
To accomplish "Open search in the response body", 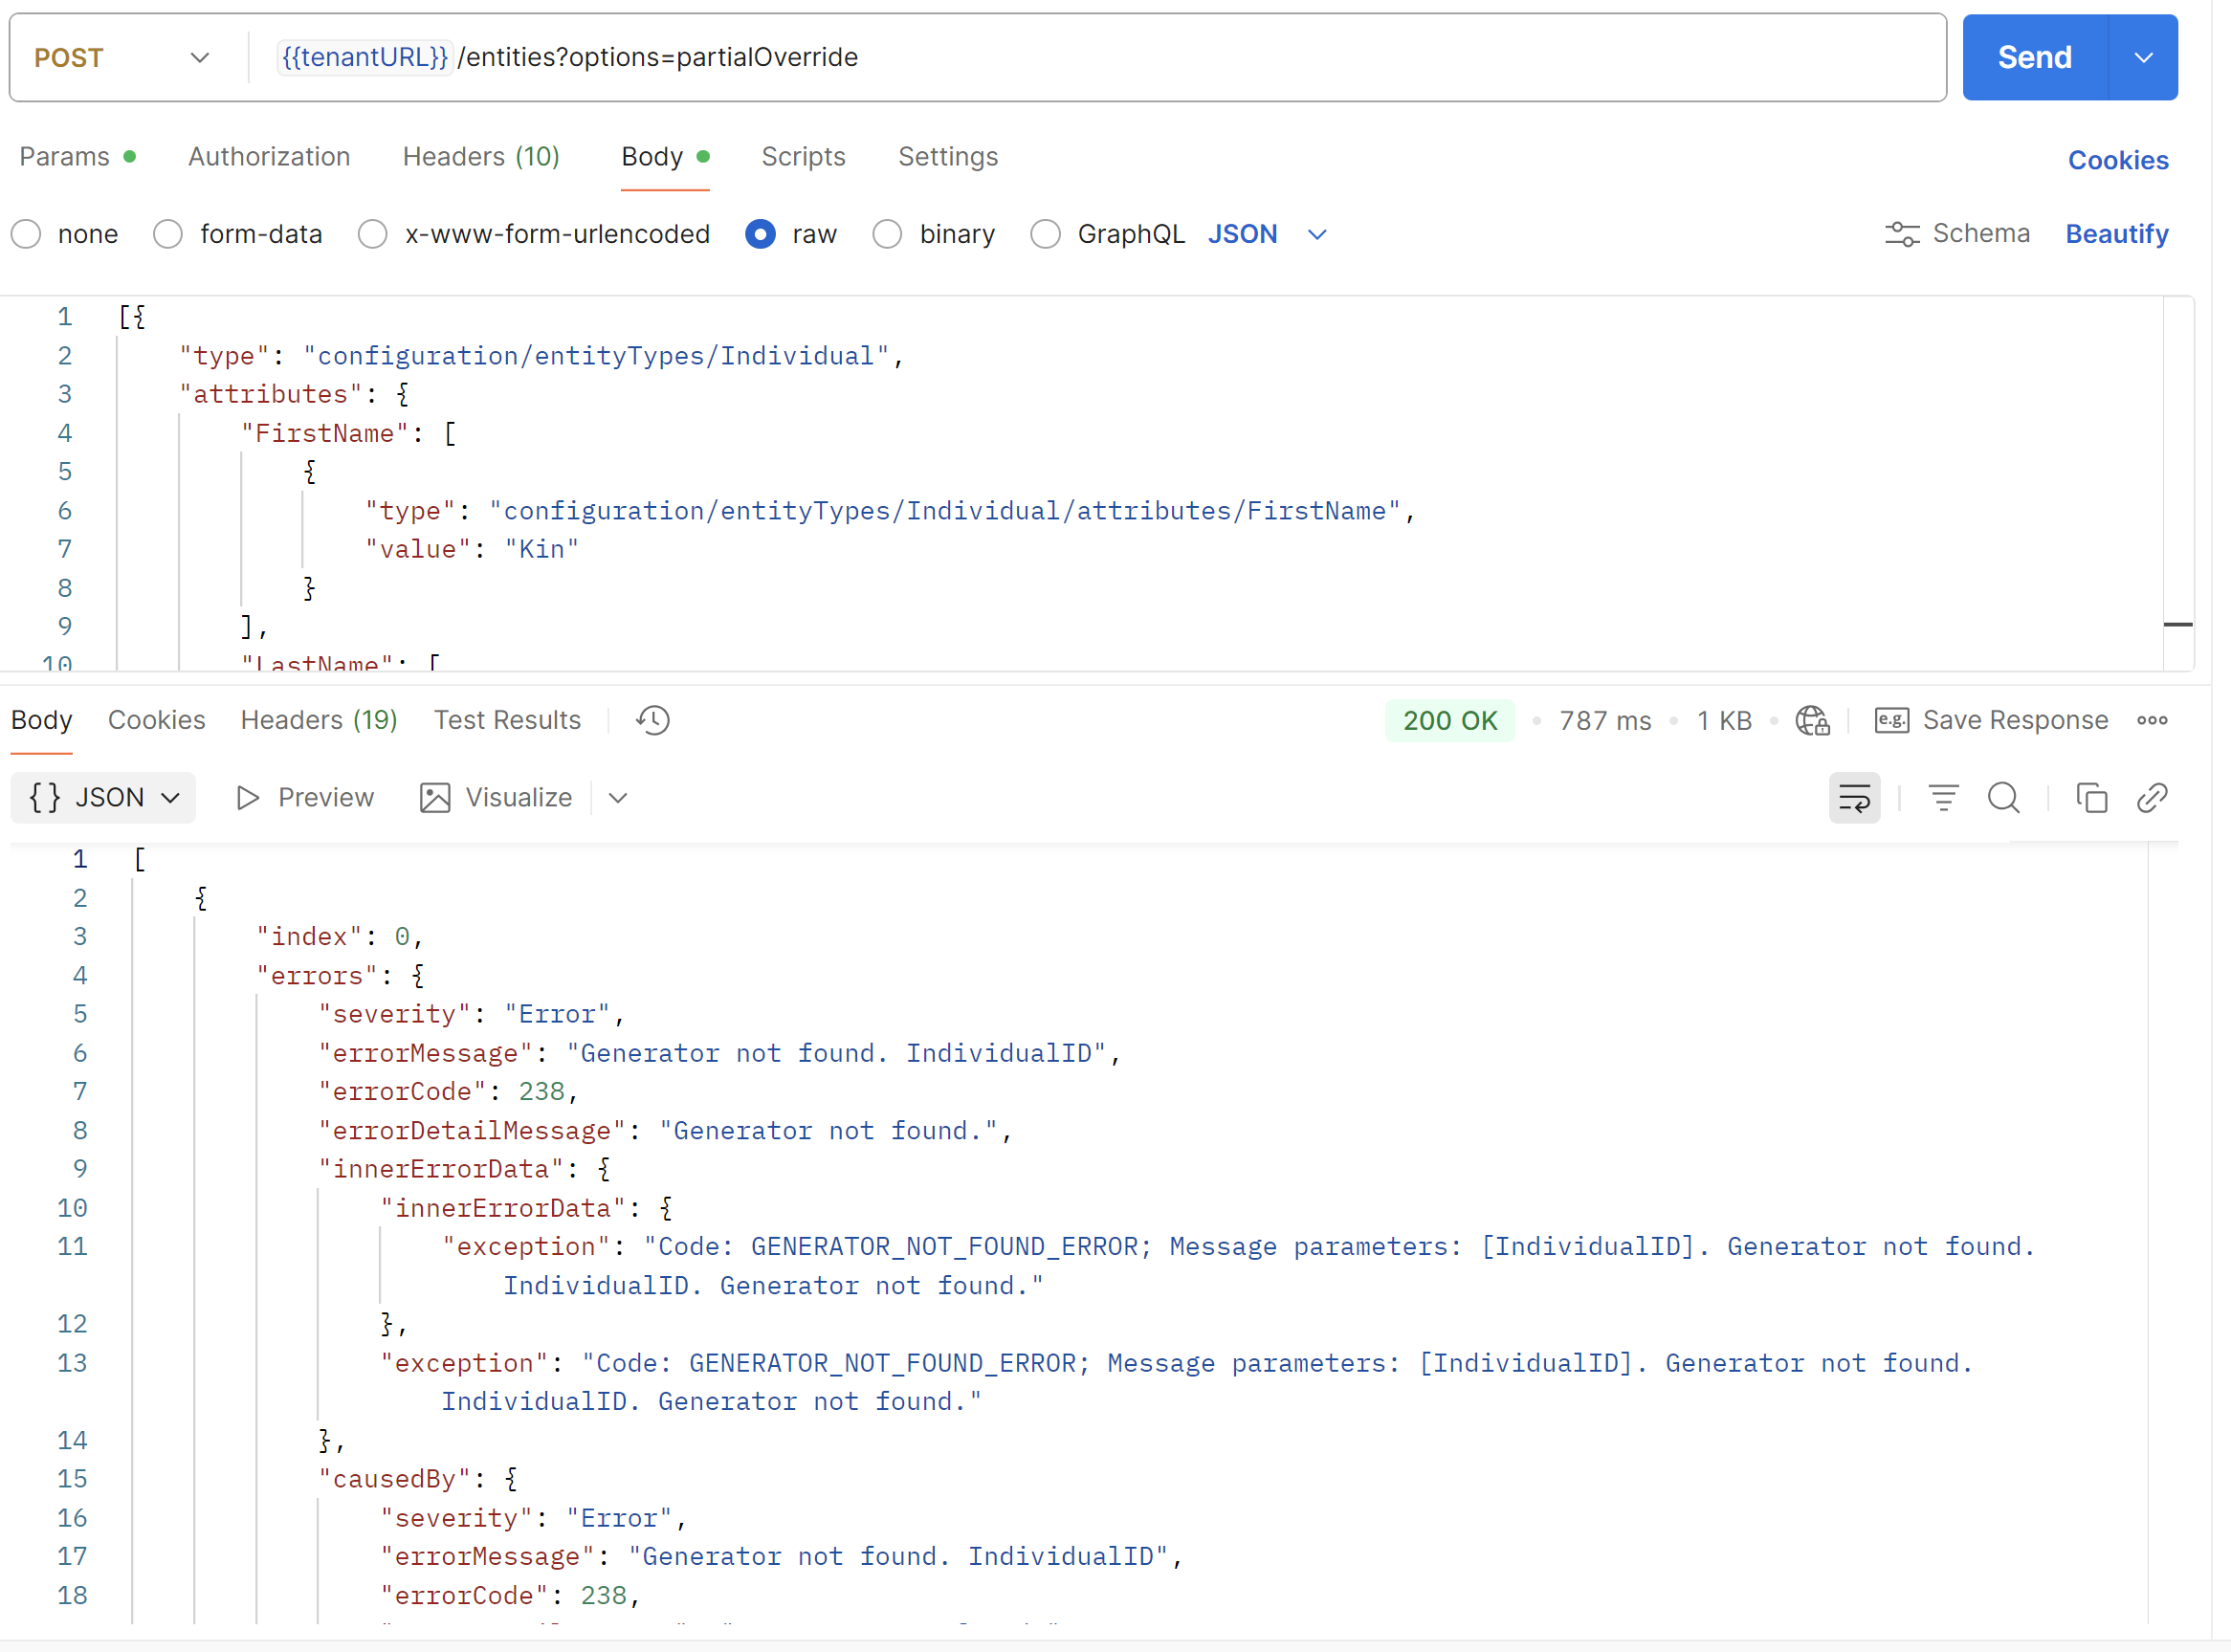I will [2003, 798].
